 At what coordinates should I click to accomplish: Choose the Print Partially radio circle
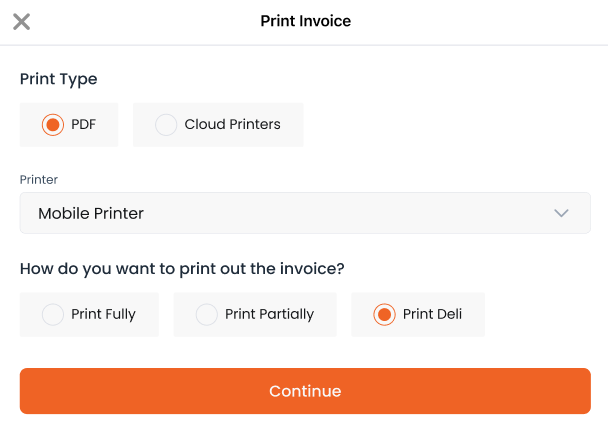coord(207,314)
